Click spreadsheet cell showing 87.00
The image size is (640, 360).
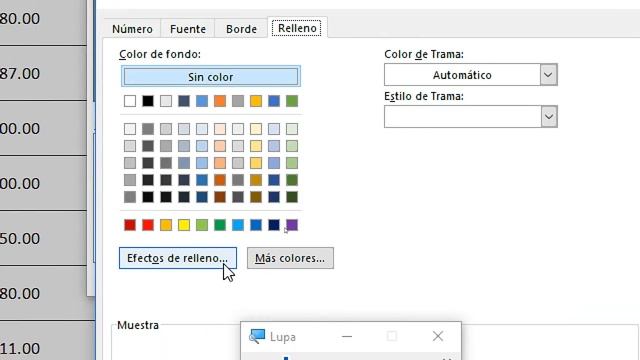[x=43, y=73]
